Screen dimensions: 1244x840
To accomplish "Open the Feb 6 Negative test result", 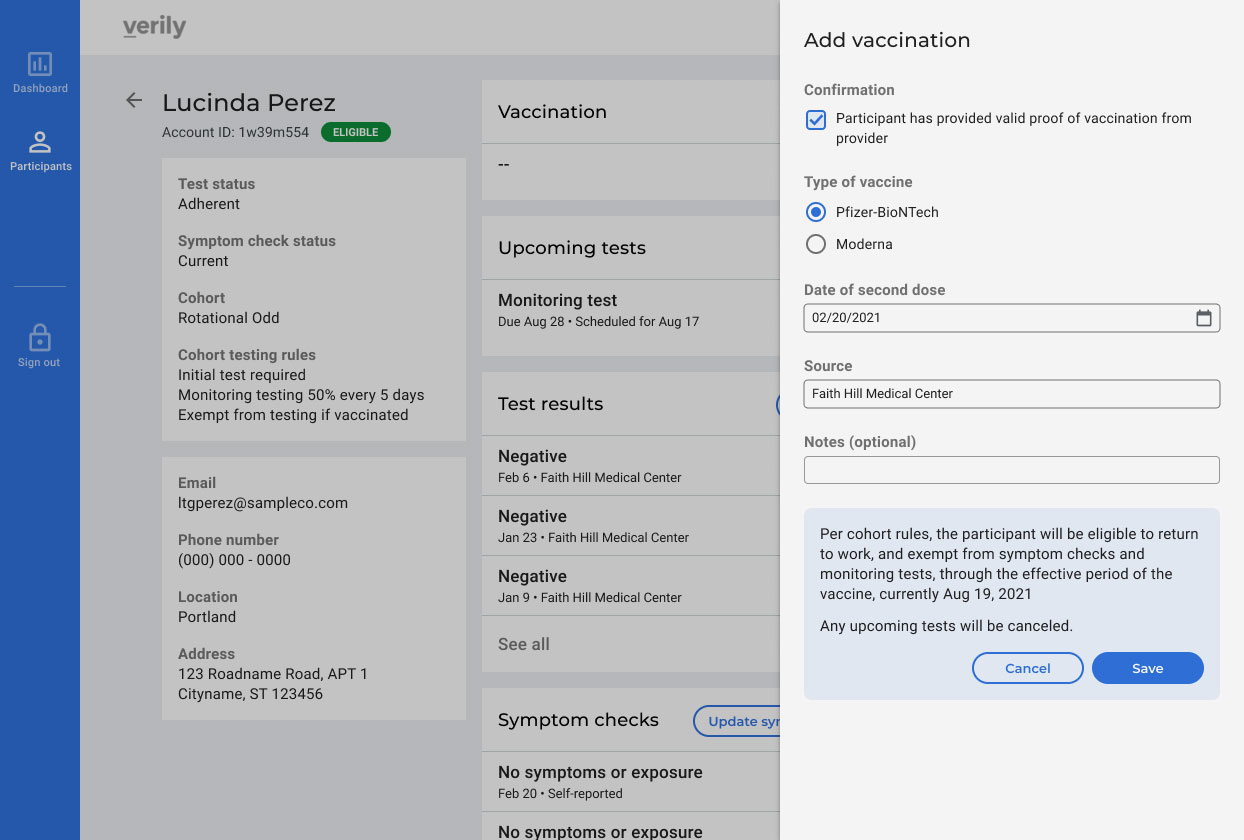I will (631, 466).
